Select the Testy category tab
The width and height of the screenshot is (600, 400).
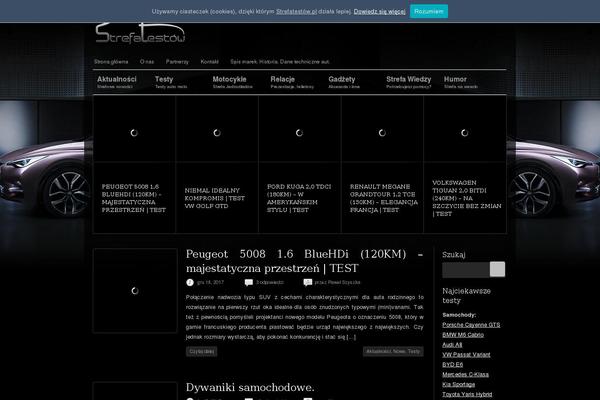[x=171, y=82]
